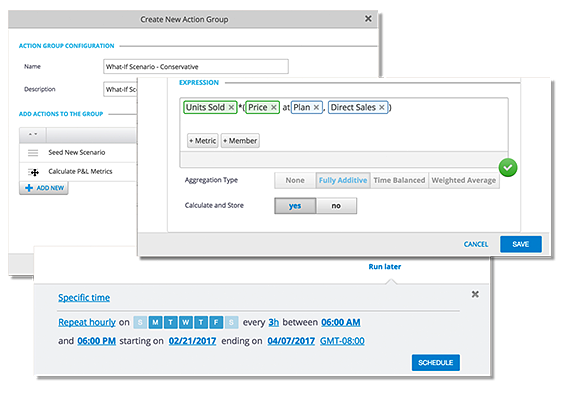Insert a member with + Member button

tap(240, 141)
